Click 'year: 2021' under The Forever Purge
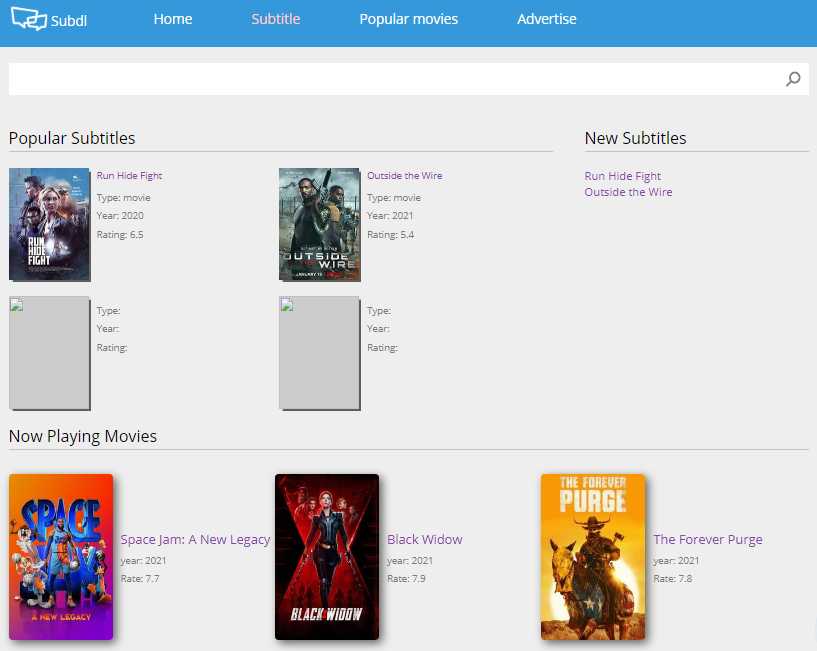This screenshot has width=817, height=651. tap(676, 561)
